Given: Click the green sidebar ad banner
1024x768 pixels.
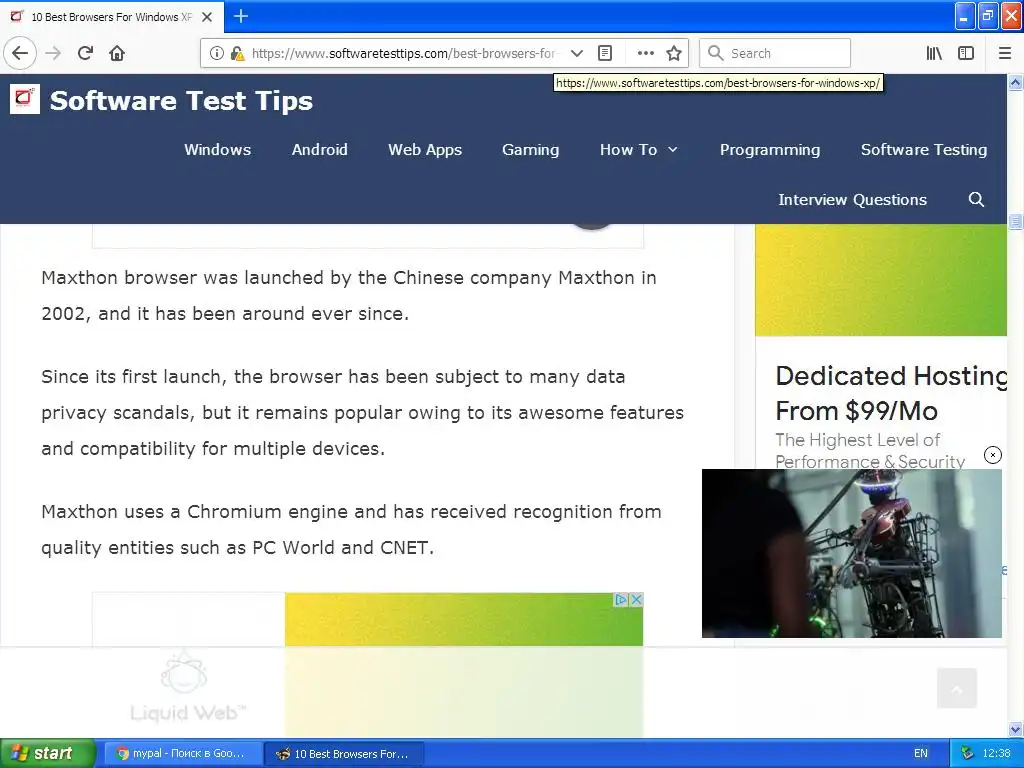Looking at the screenshot, I should [881, 280].
